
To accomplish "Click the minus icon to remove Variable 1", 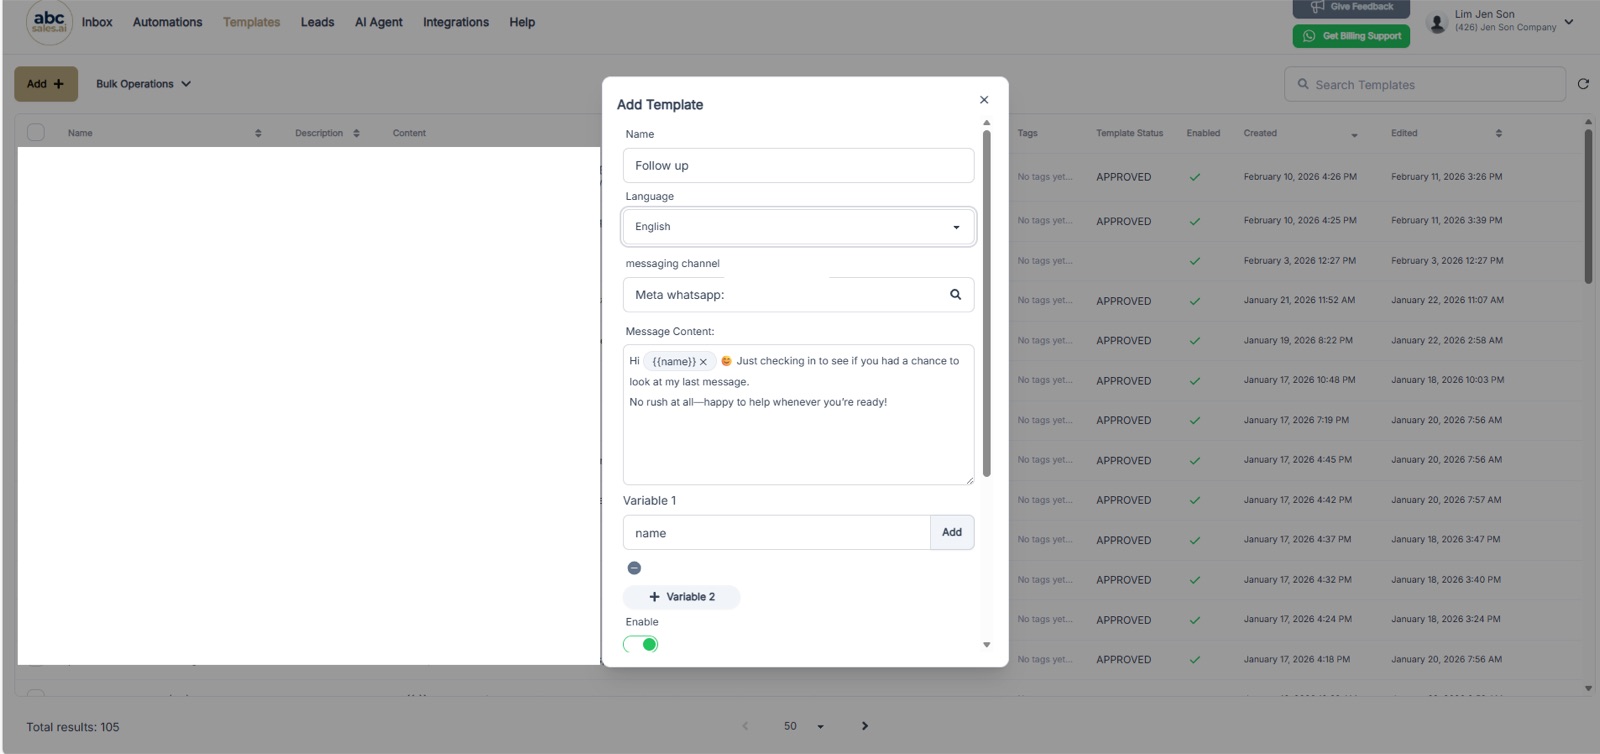I will (634, 568).
